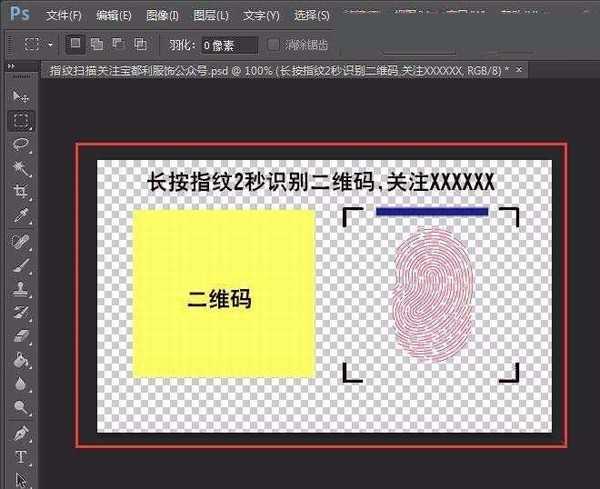This screenshot has width=600, height=489.
Task: Select the Eyedropper tool
Action: pos(20,216)
